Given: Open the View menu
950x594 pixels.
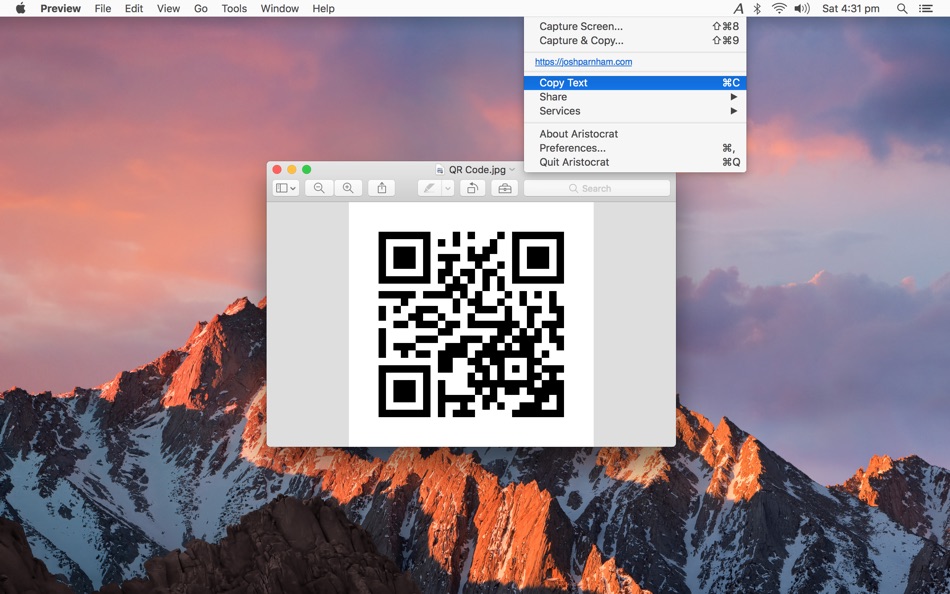Looking at the screenshot, I should tap(168, 8).
